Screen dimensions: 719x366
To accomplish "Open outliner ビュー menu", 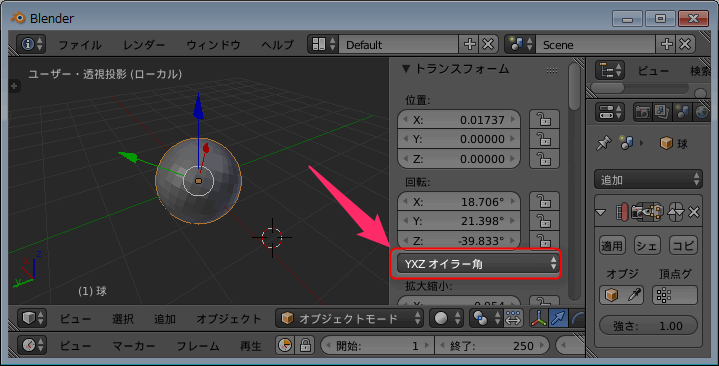I will pyautogui.click(x=653, y=71).
